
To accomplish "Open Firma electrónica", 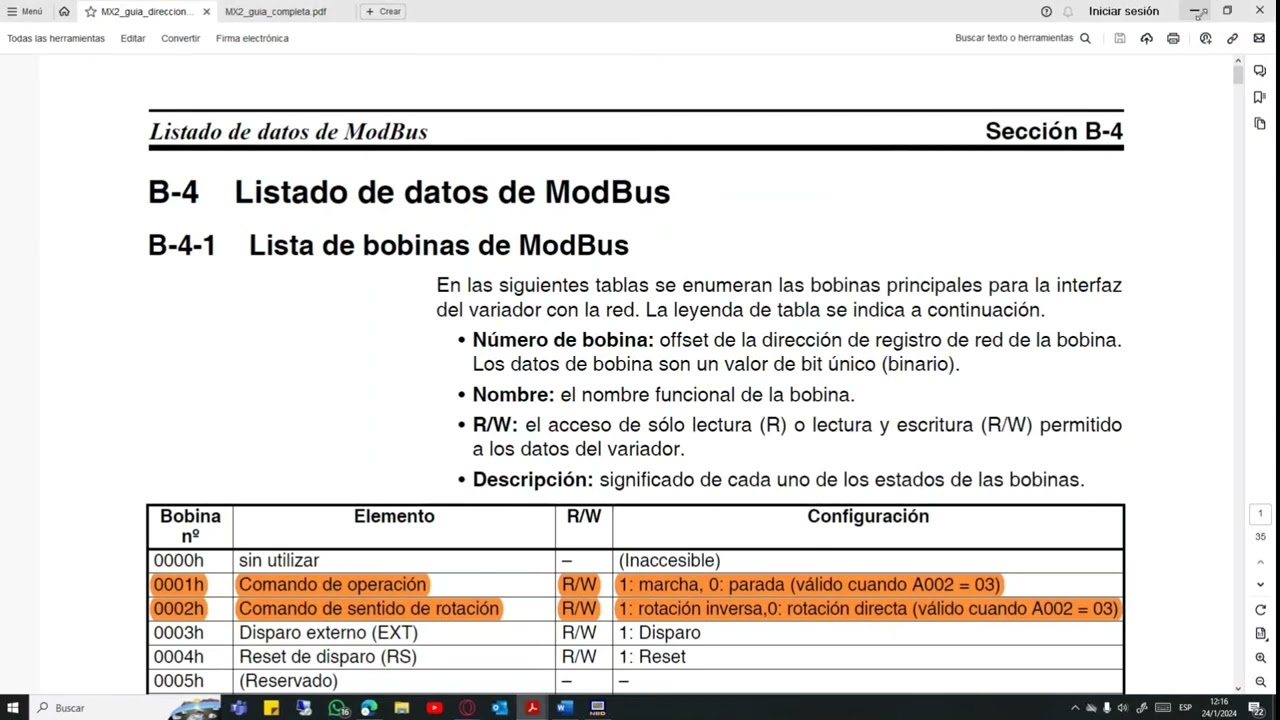I will [x=252, y=38].
